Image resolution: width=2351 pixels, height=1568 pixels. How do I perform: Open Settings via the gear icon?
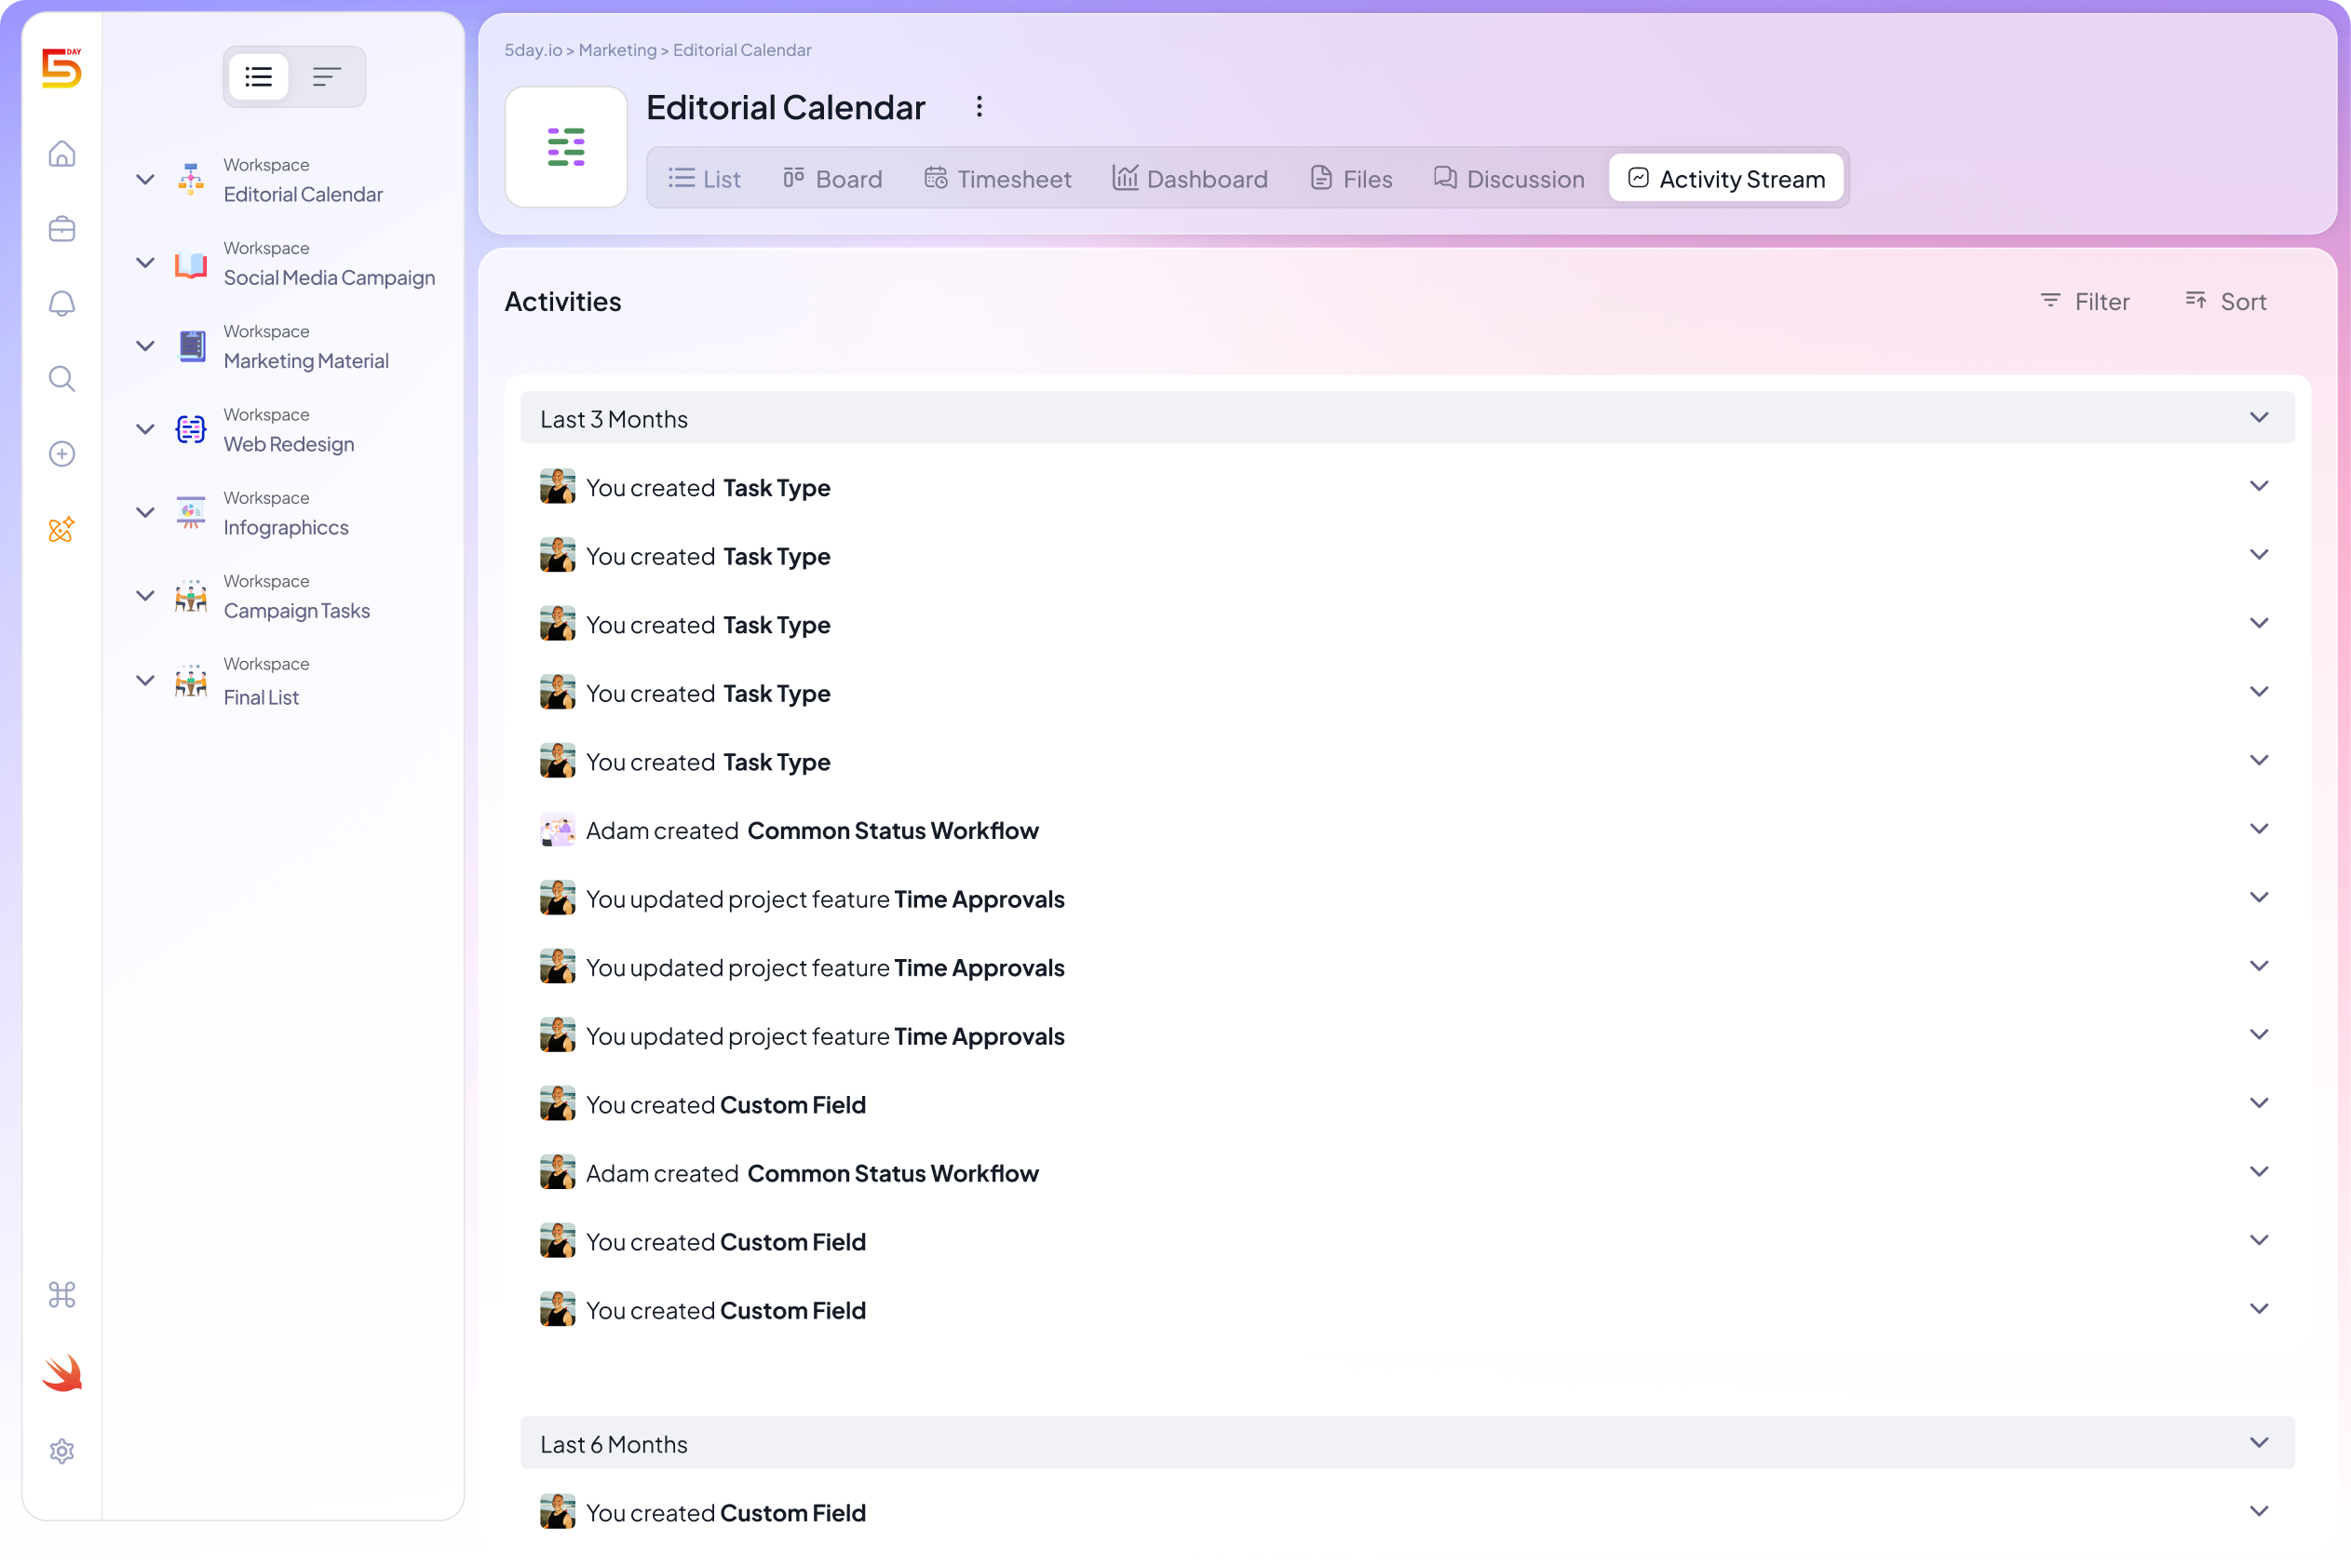tap(61, 1451)
